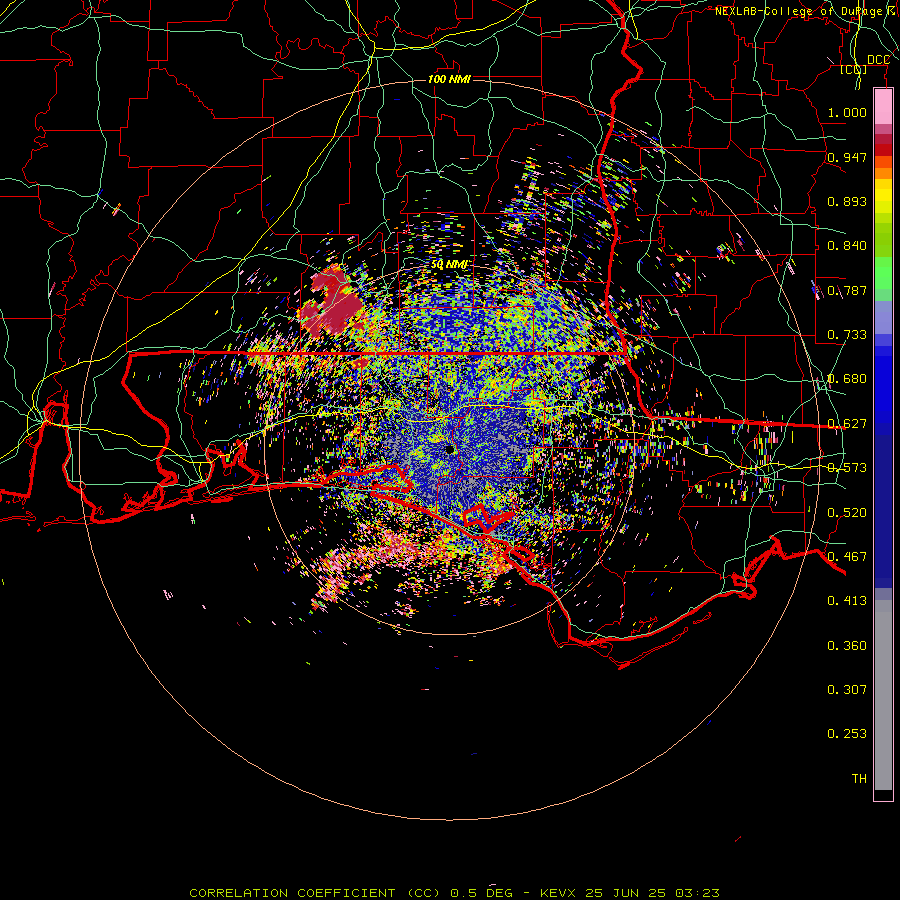Click the "03:23" time in the caption
Image resolution: width=900 pixels, height=900 pixels.
pos(697,893)
